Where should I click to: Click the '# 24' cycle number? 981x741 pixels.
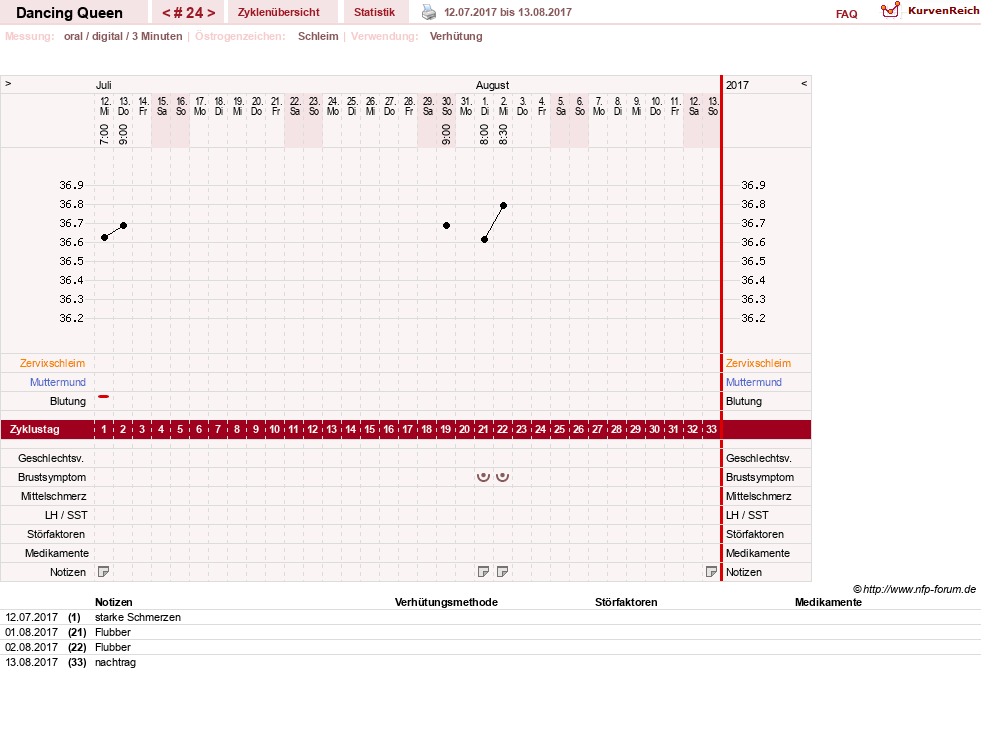pyautogui.click(x=189, y=13)
